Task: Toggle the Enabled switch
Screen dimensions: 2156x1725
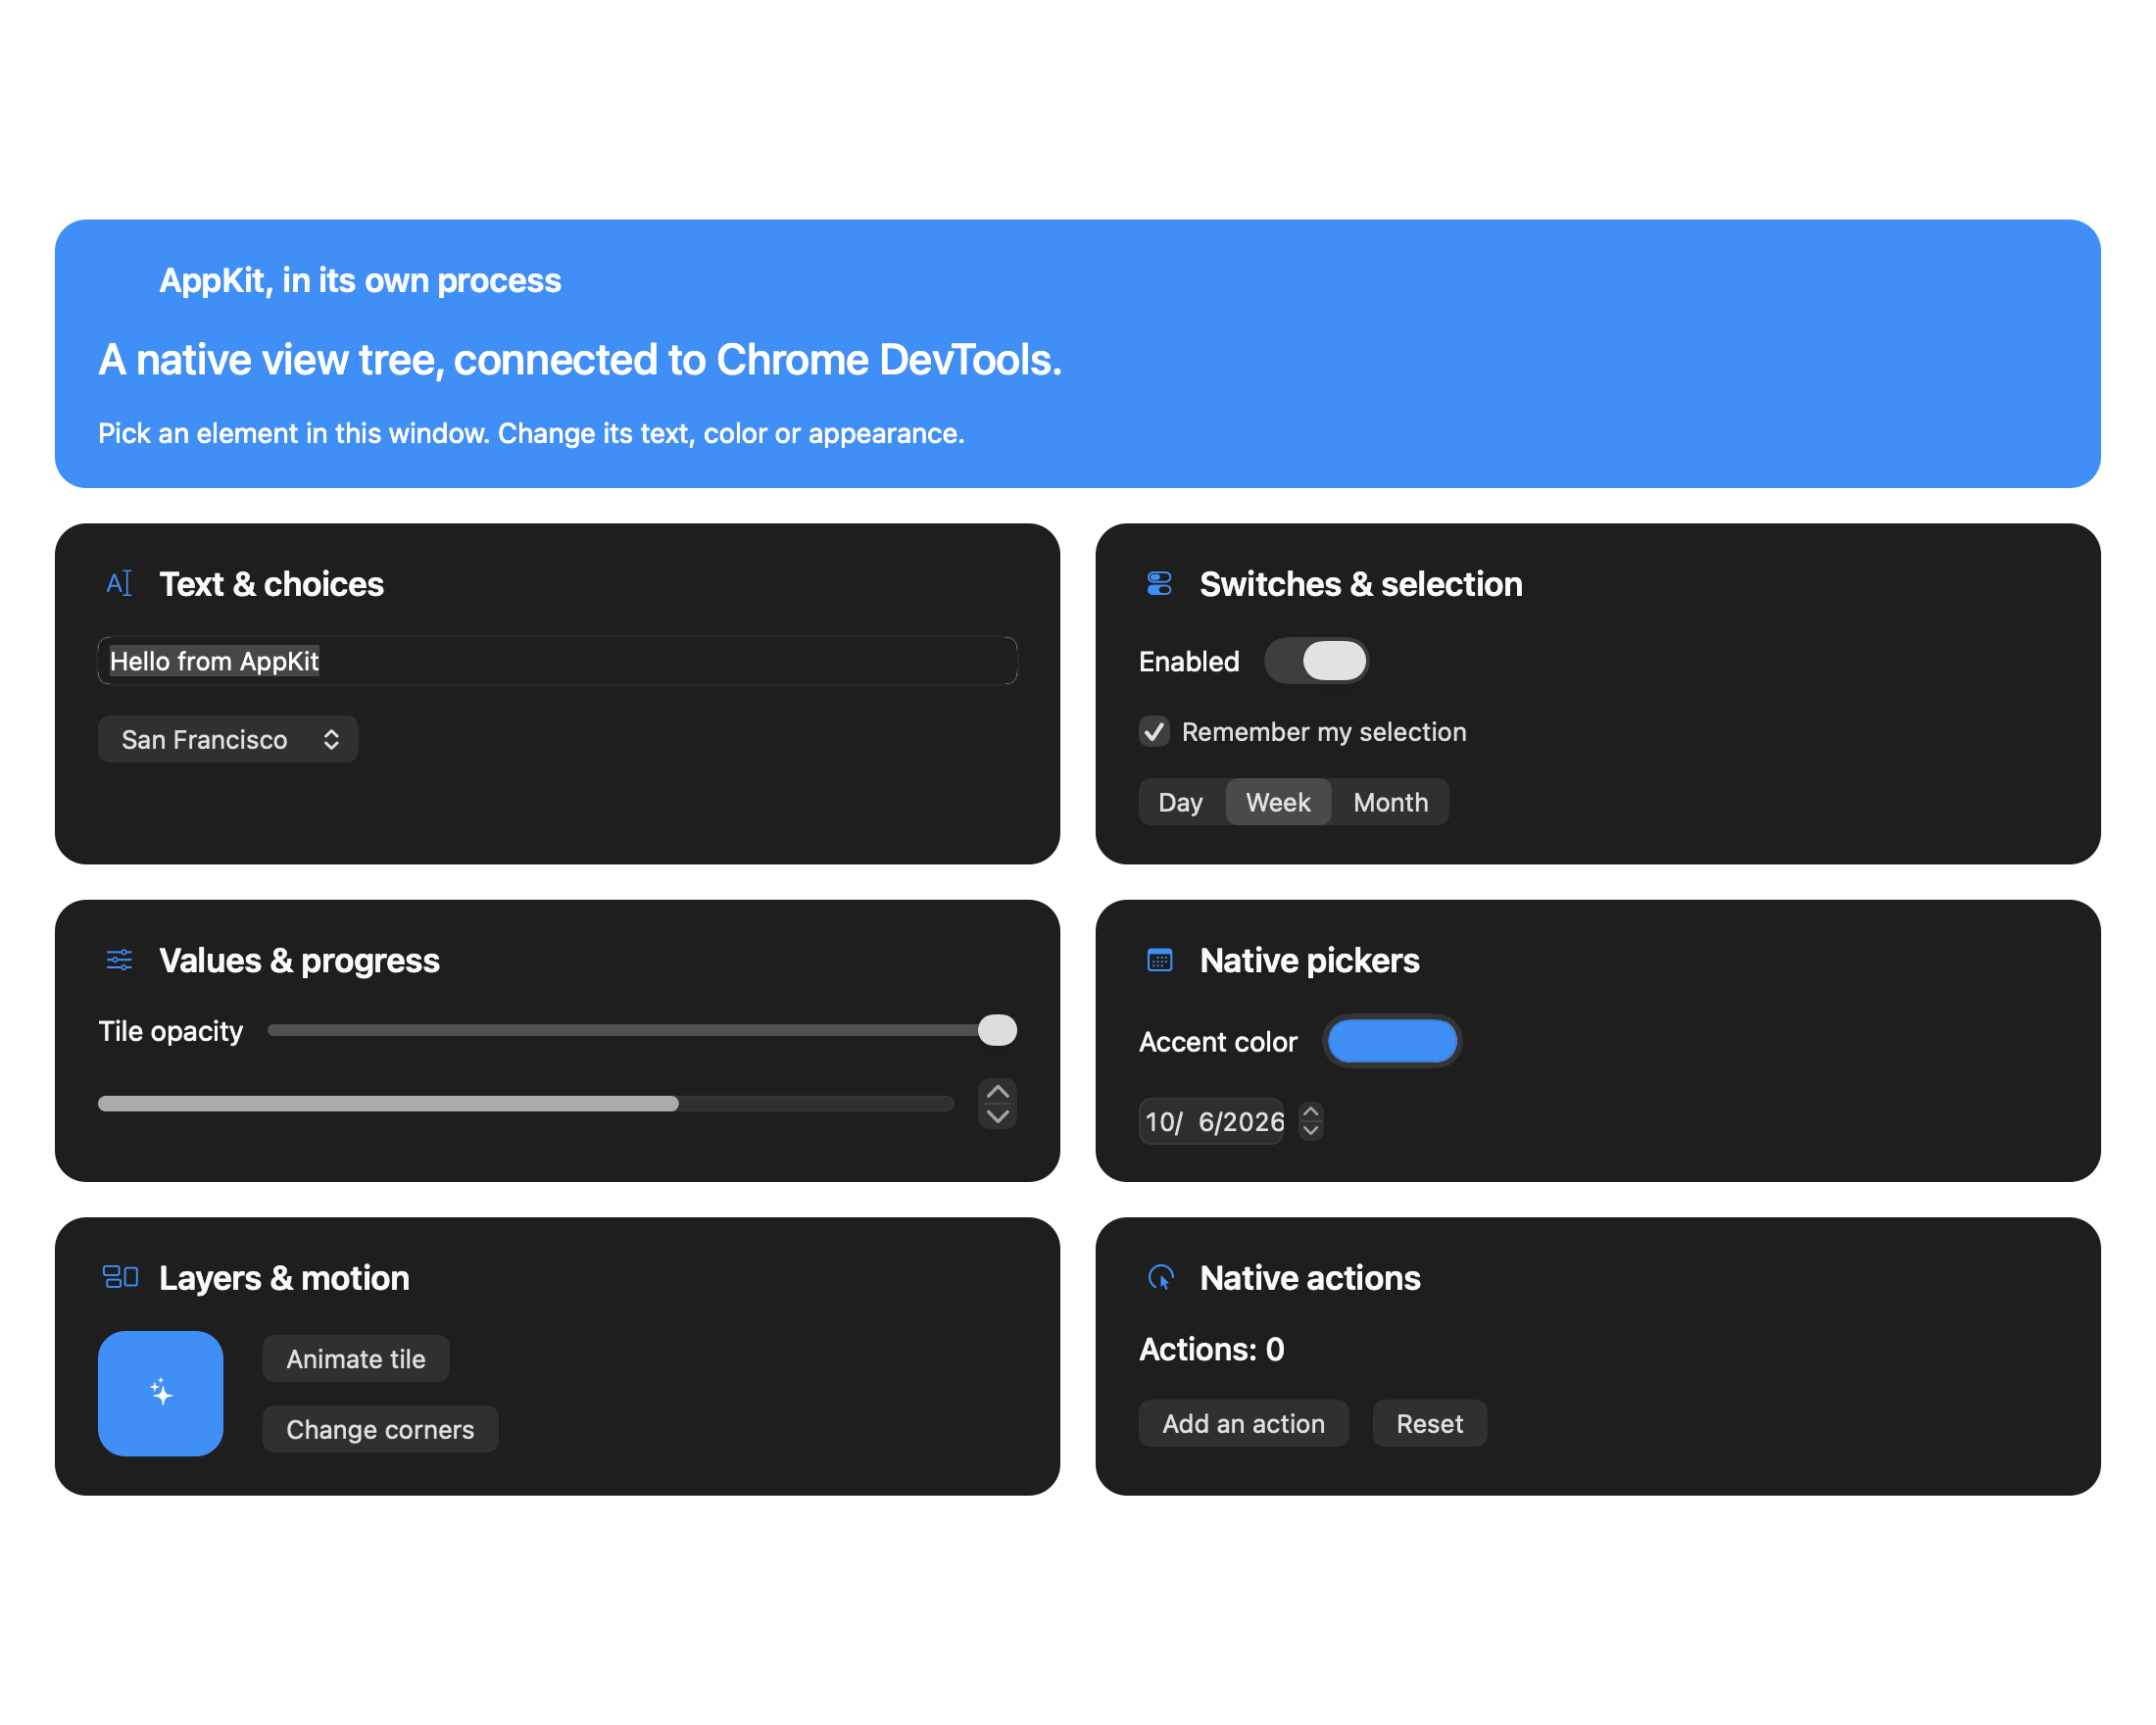Action: click(1316, 661)
